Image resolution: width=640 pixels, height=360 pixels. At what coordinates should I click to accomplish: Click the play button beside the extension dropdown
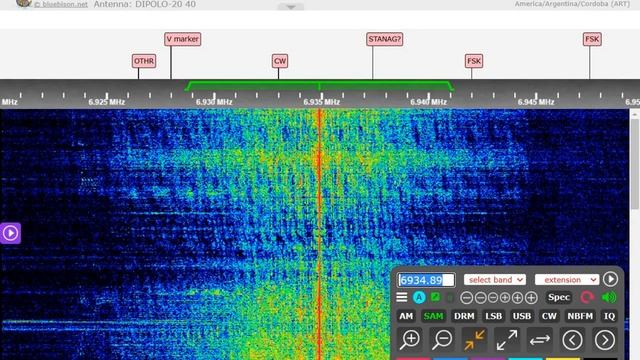pos(610,279)
